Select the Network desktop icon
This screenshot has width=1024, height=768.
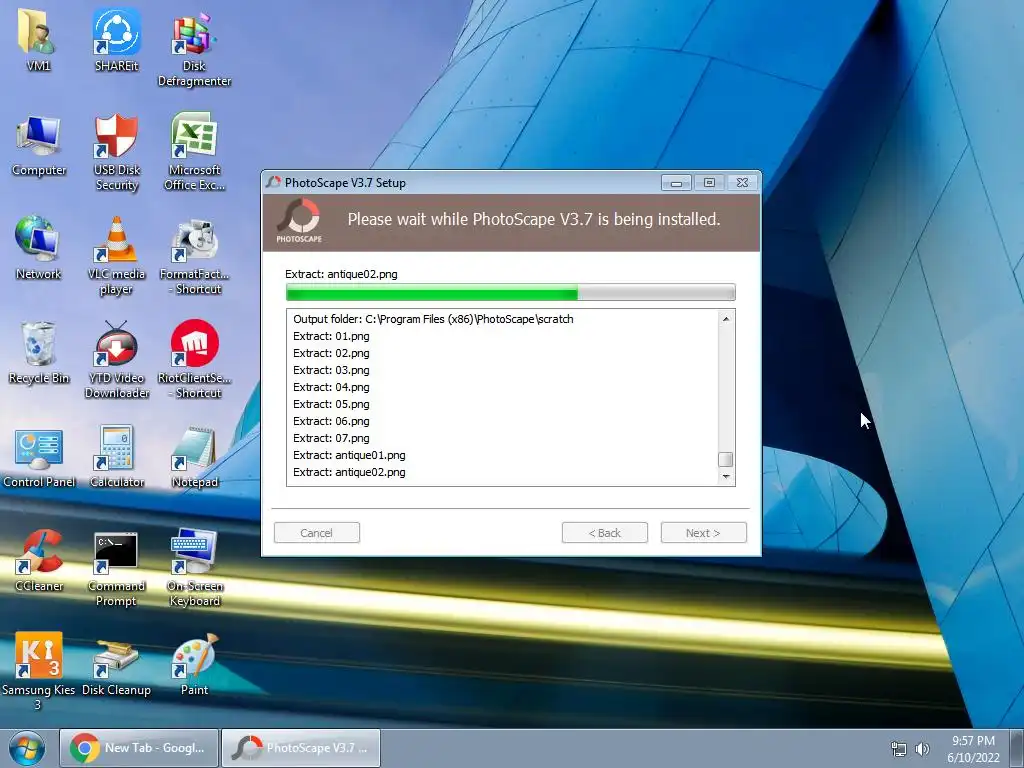[38, 248]
